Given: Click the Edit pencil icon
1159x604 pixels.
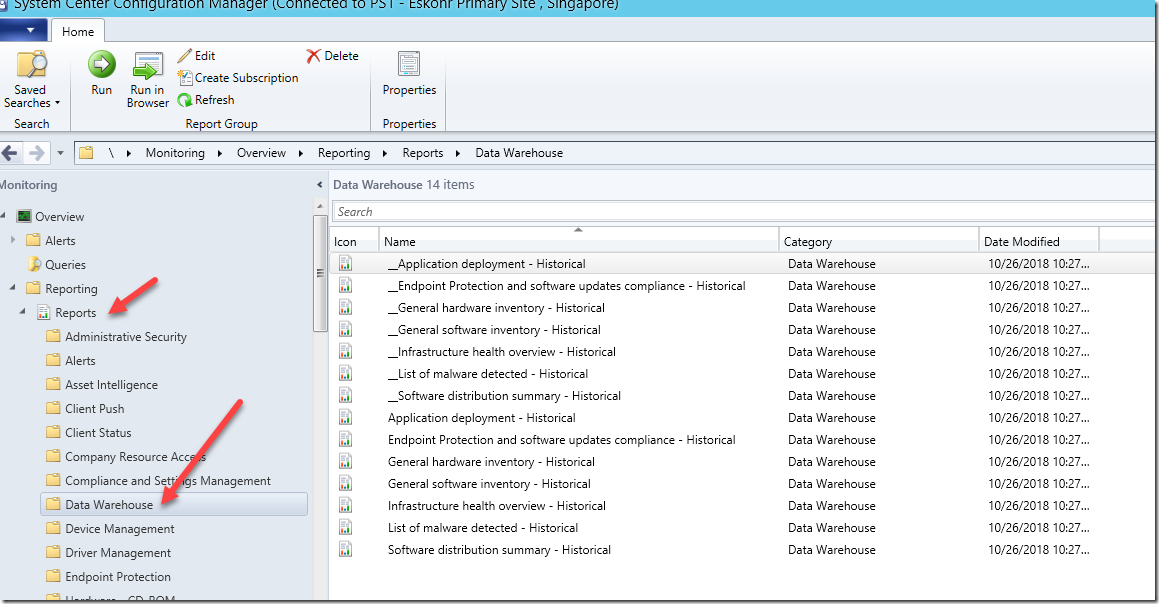Looking at the screenshot, I should coord(185,56).
